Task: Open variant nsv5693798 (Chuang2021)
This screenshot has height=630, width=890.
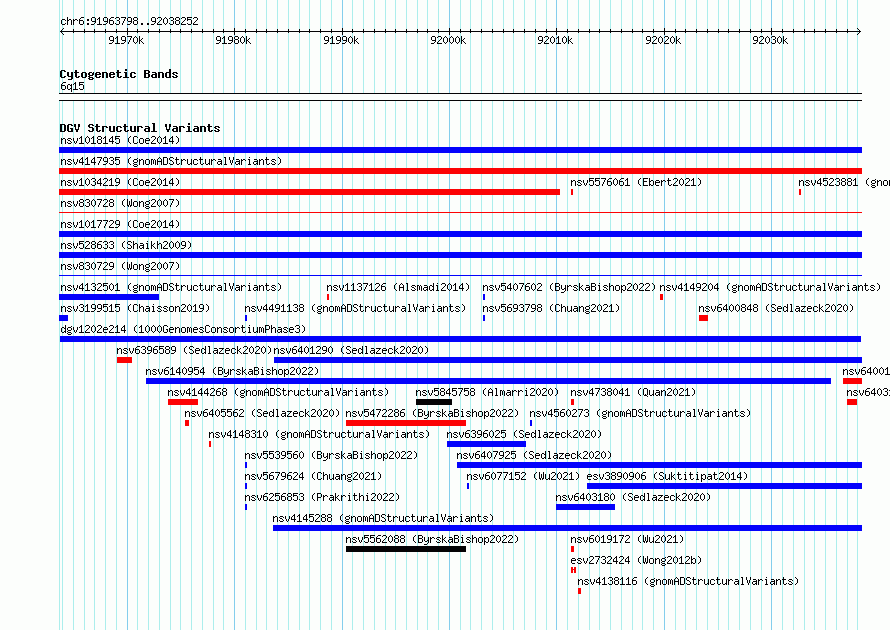Action: [x=551, y=308]
